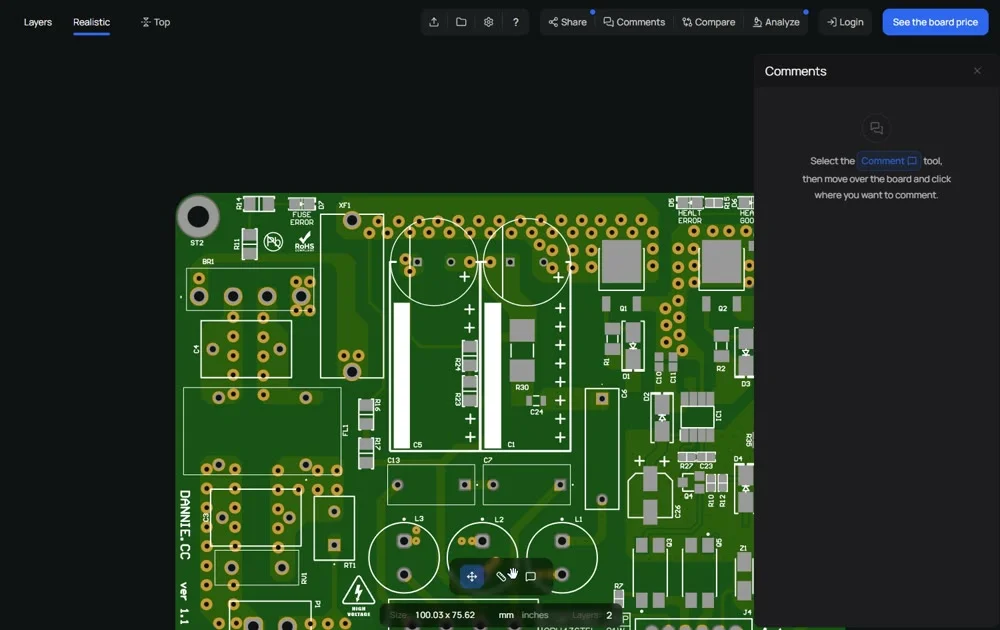This screenshot has width=1000, height=630.
Task: Select the move/pan tool in bottom toolbar
Action: pos(471,576)
